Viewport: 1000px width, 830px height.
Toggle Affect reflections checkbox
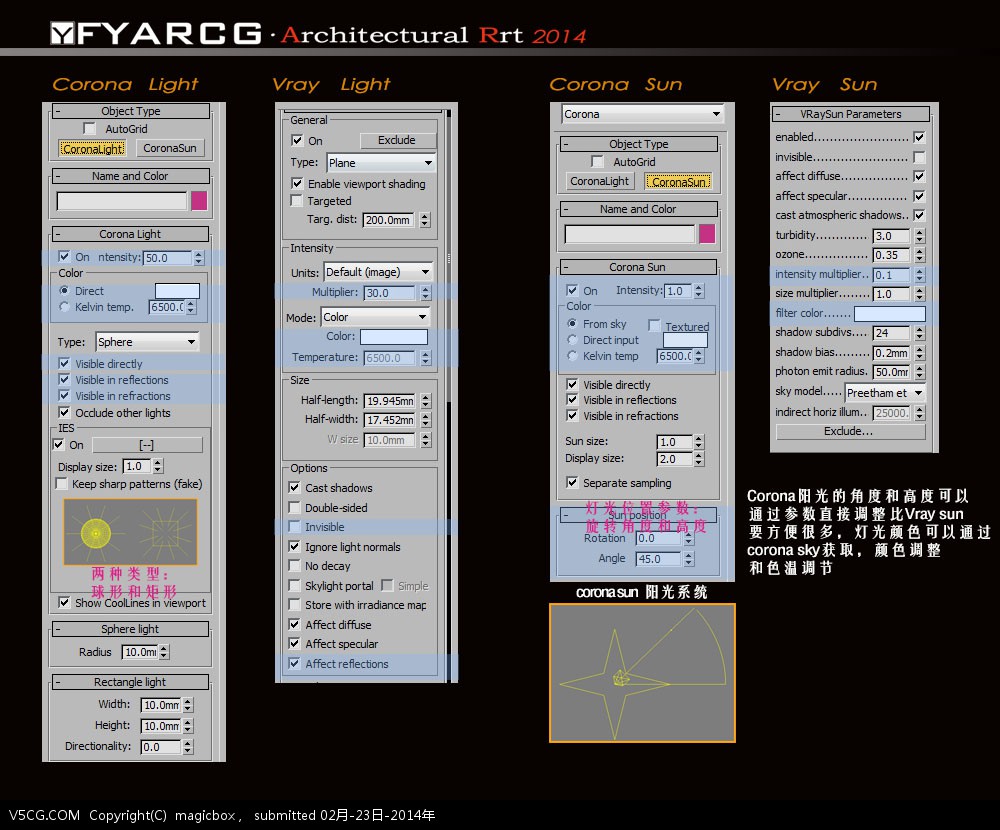click(x=294, y=663)
